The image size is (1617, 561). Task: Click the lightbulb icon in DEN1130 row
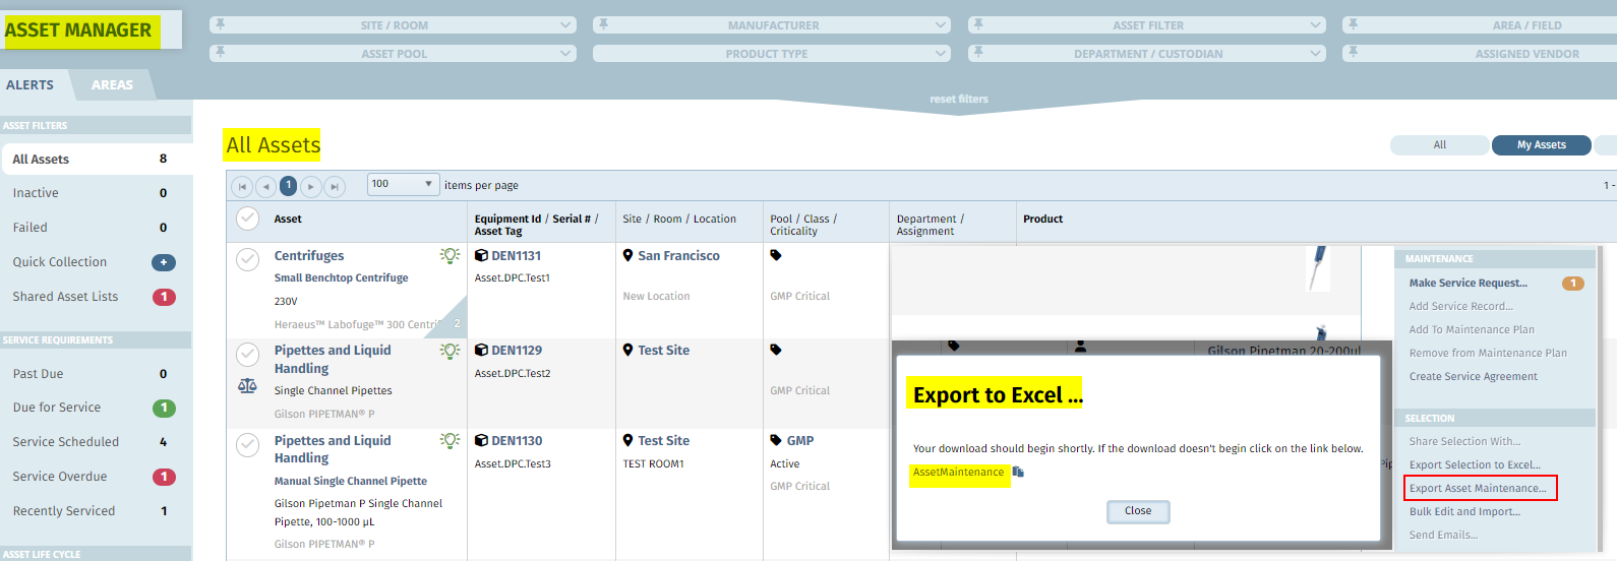[450, 440]
